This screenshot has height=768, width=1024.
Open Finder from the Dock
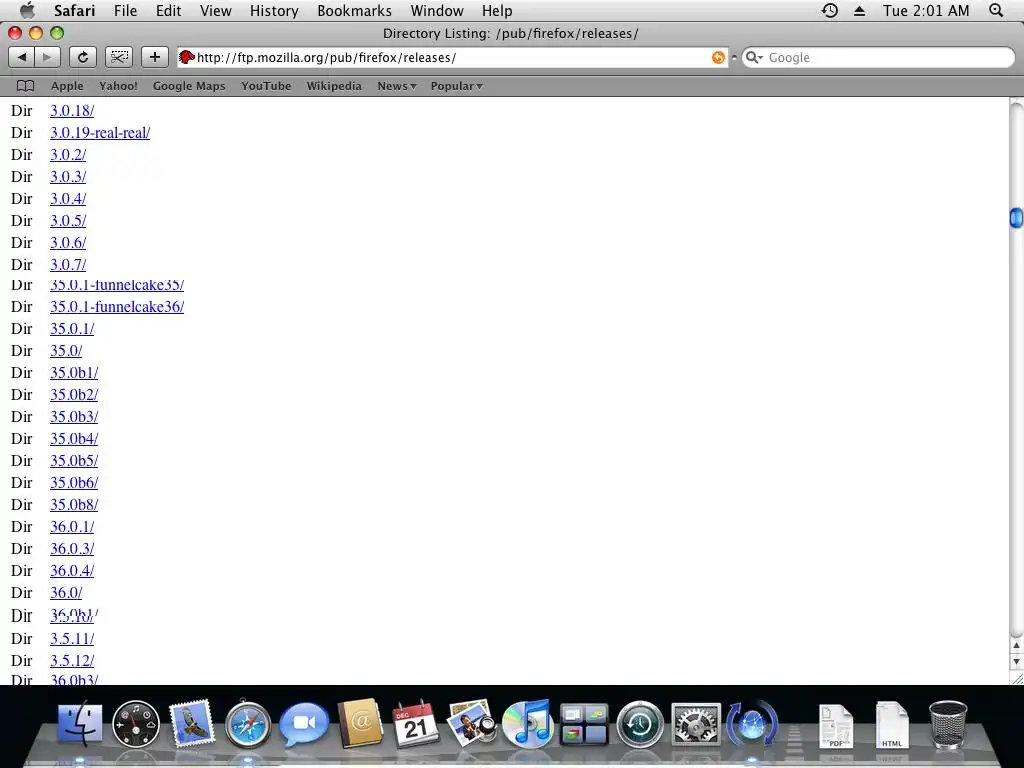point(80,724)
